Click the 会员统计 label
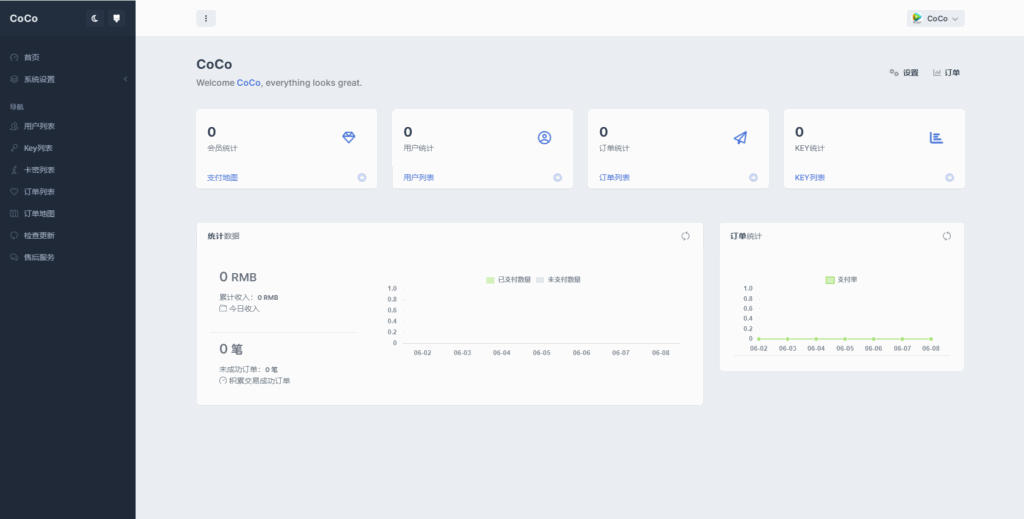Image resolution: width=1024 pixels, height=519 pixels. [223, 148]
